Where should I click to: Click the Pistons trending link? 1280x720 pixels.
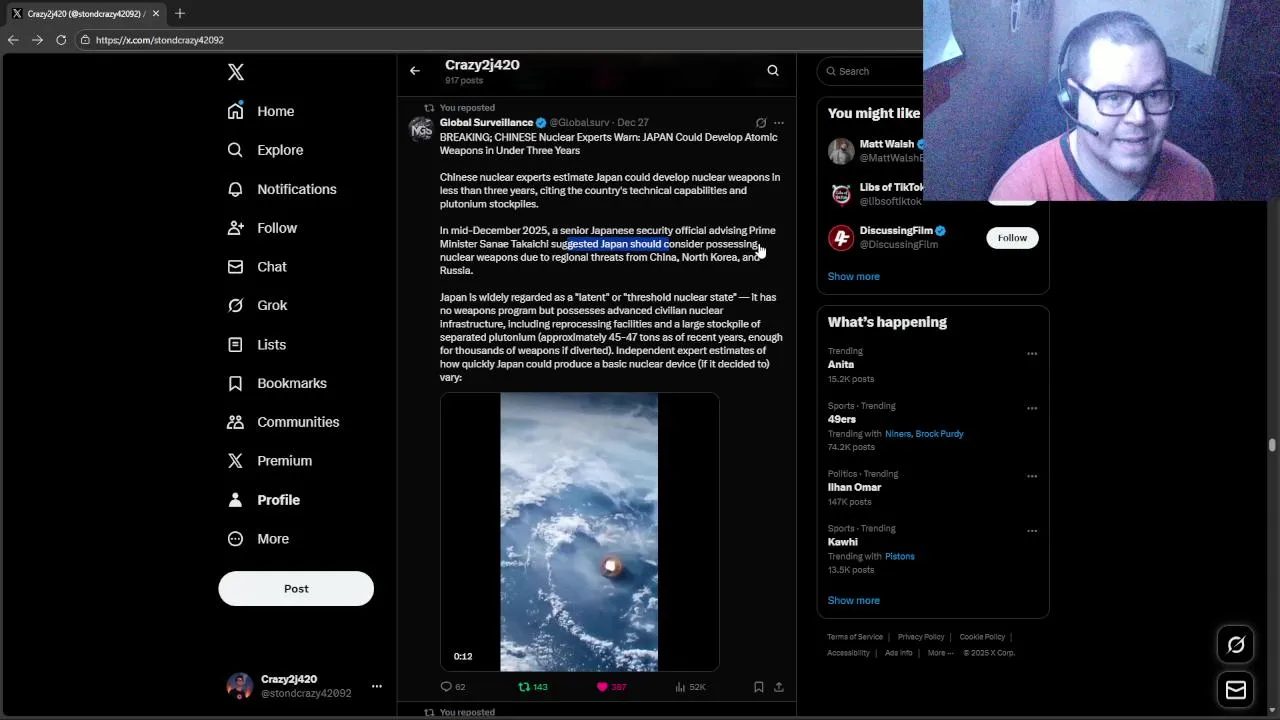pyautogui.click(x=899, y=557)
